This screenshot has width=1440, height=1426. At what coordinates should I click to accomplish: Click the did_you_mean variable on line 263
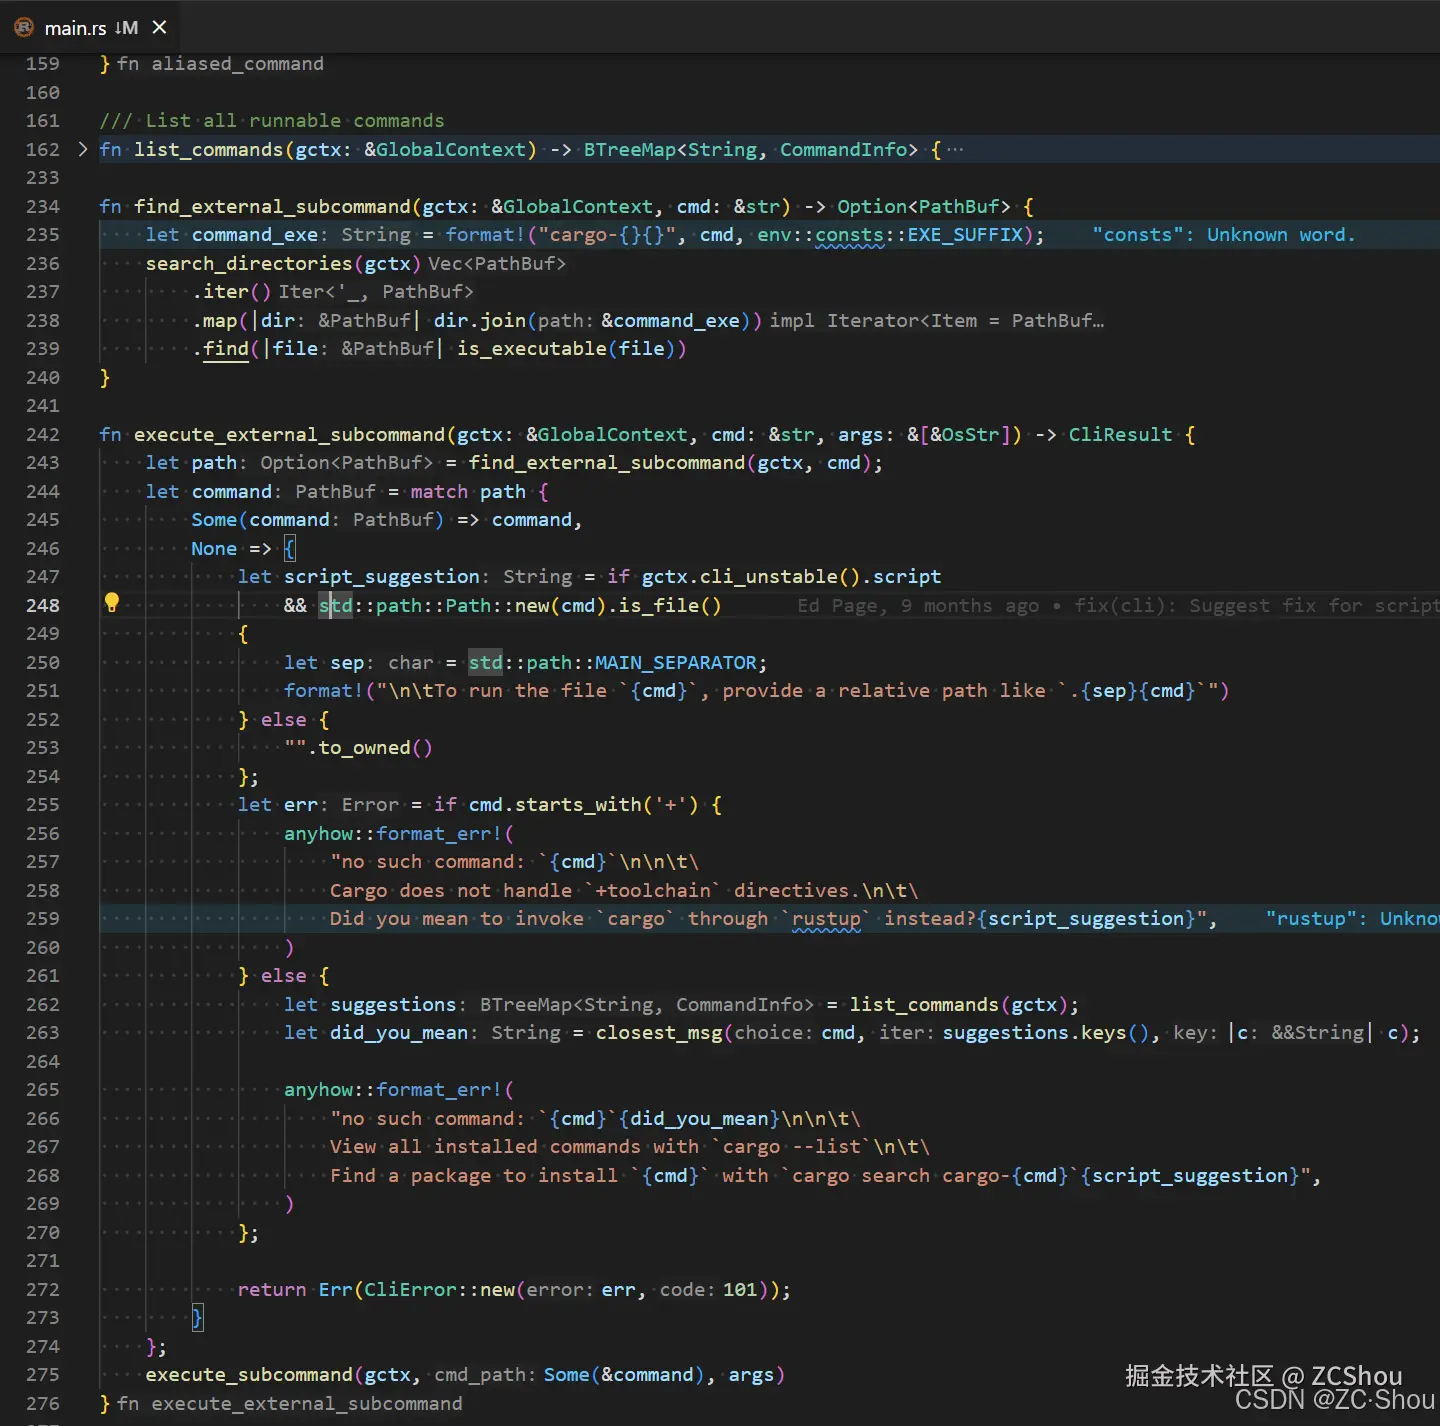[399, 1033]
